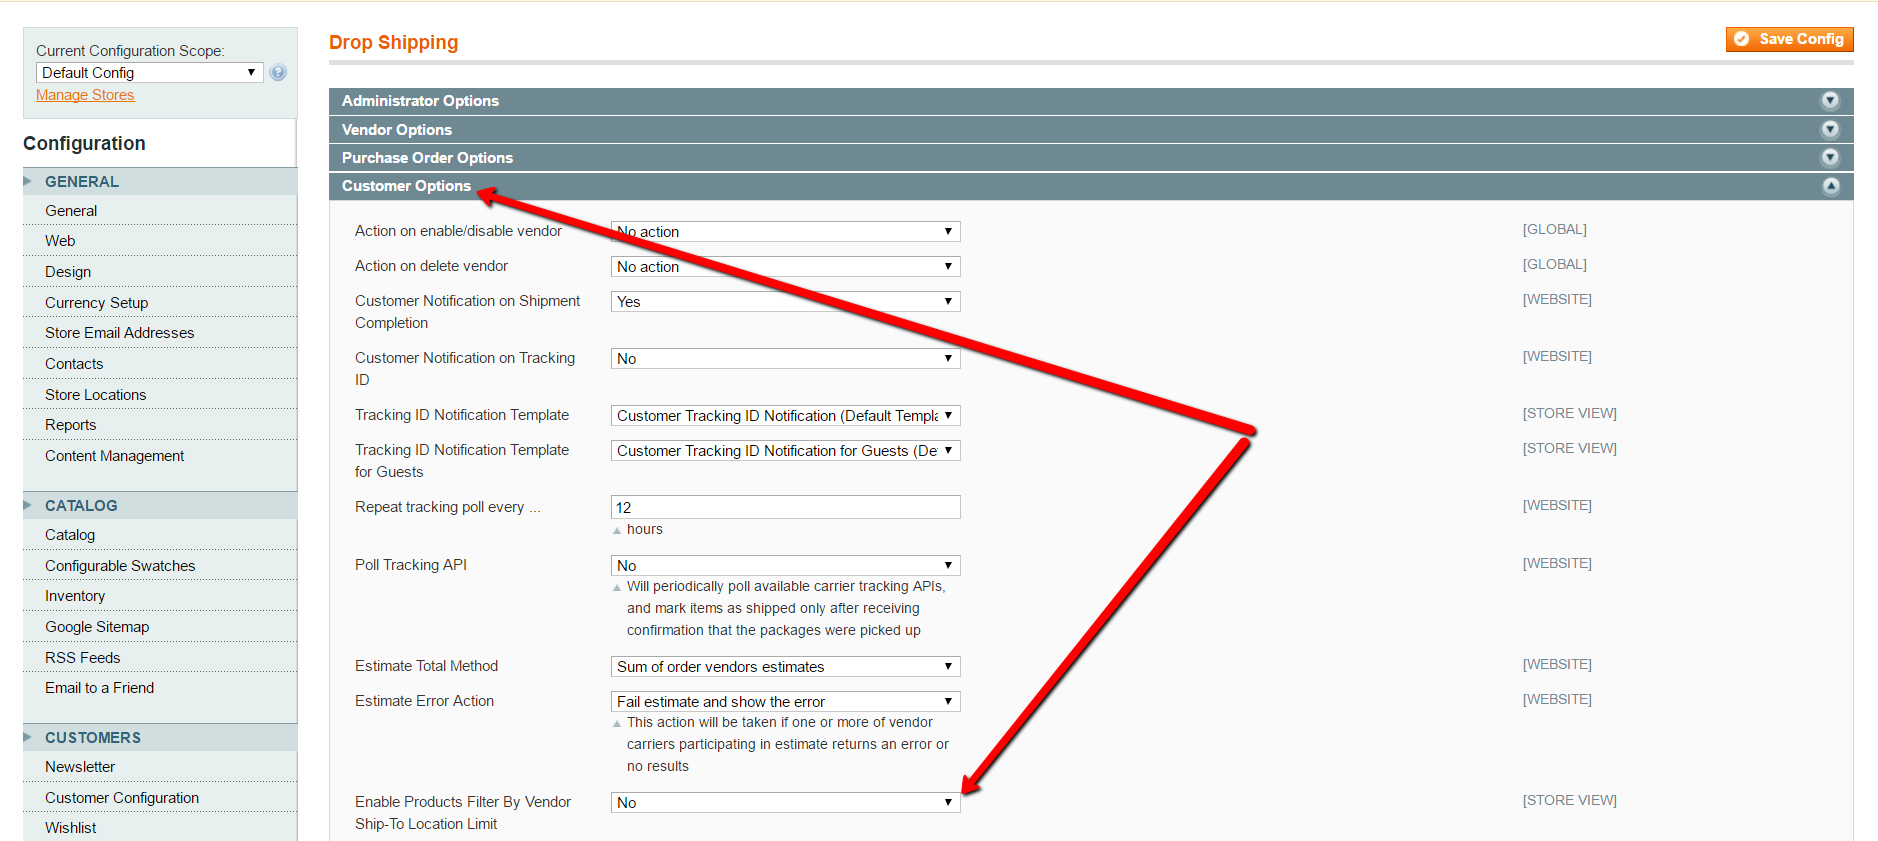Choose Tracking ID Notification Template for Guests
Image resolution: width=1878 pixels, height=841 pixels.
(785, 450)
